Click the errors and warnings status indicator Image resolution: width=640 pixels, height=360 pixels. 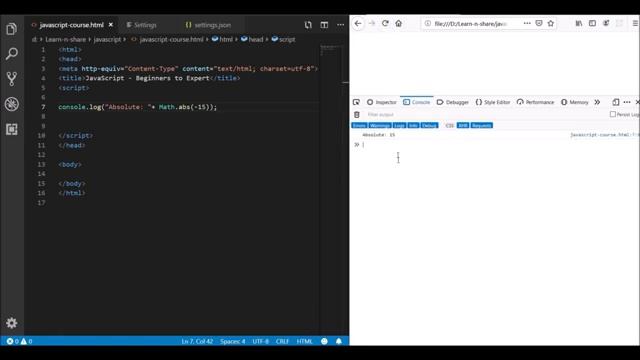click(x=19, y=341)
